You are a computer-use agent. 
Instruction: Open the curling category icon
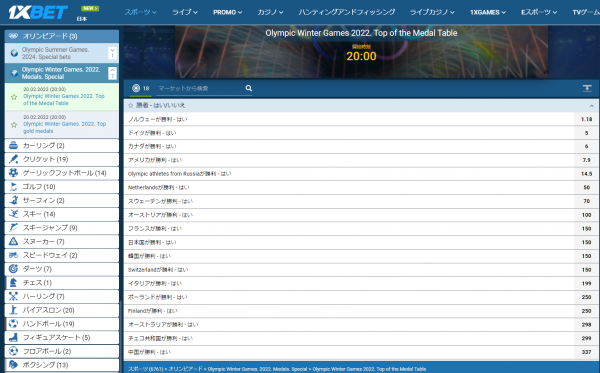[13, 145]
